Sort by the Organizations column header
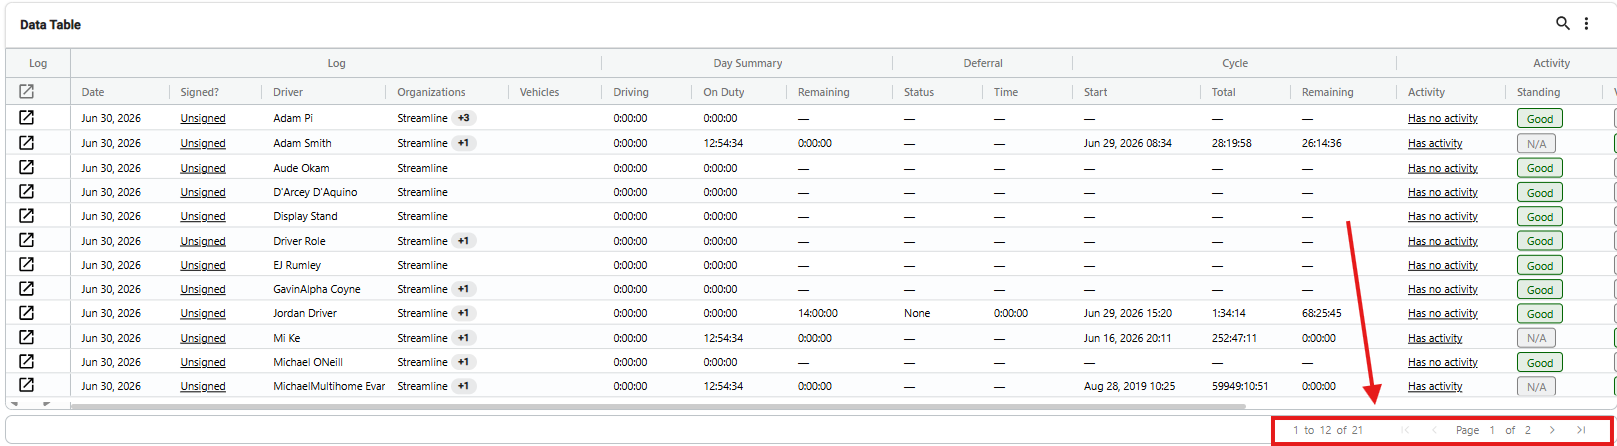The image size is (1617, 446). (x=431, y=92)
